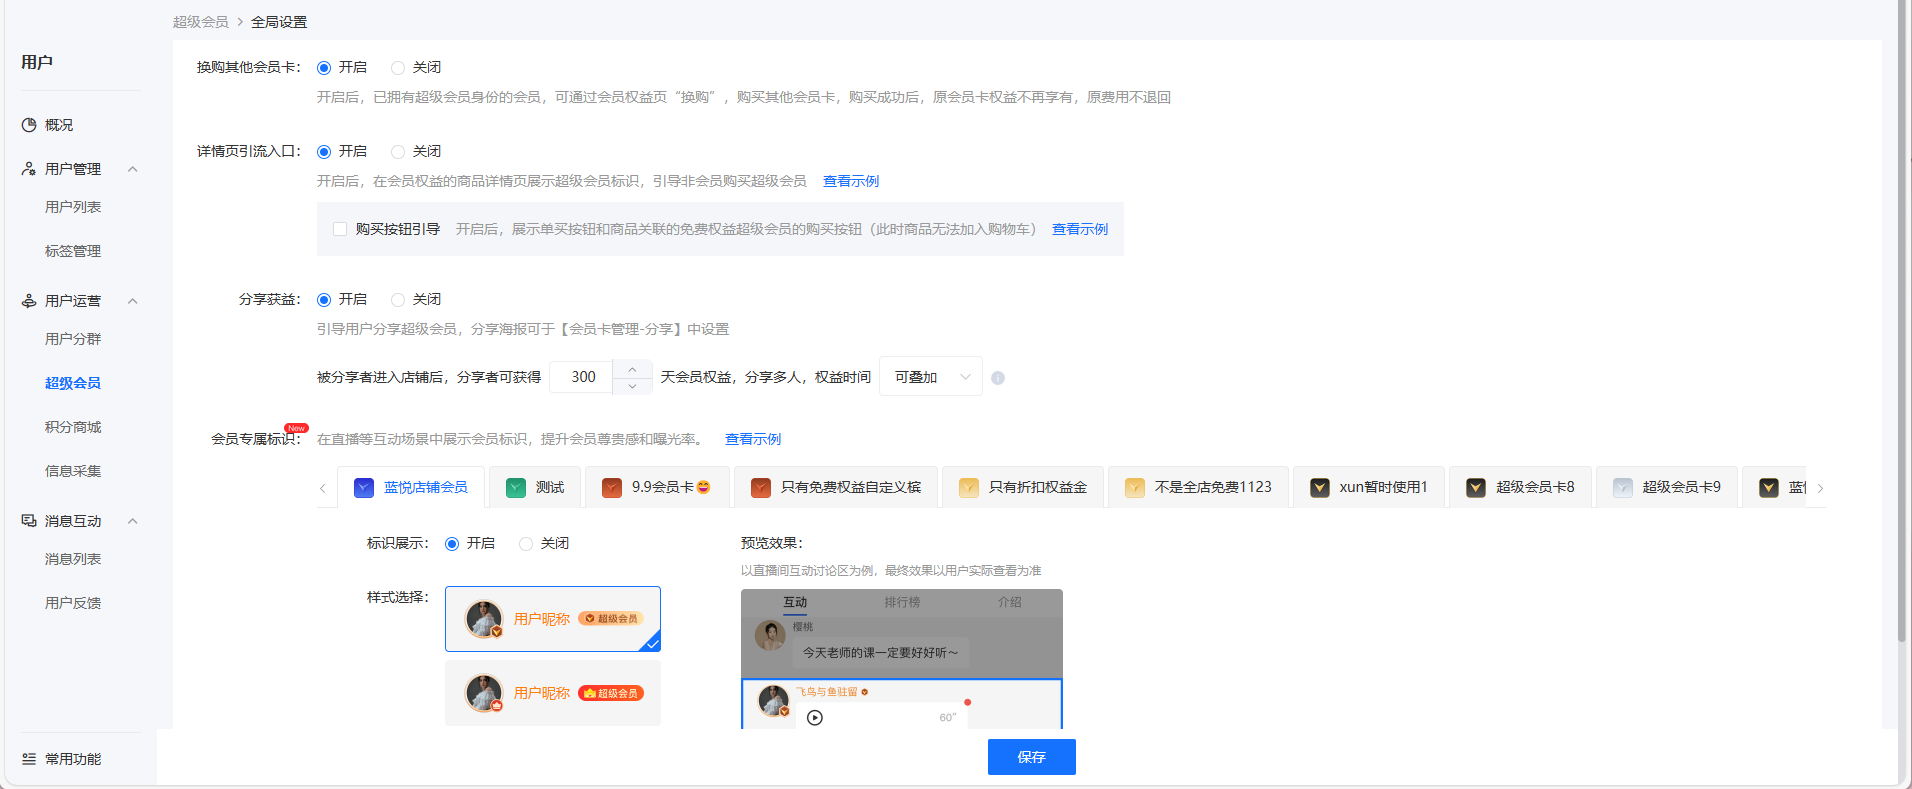1912x789 pixels.
Task: Switch to 蓝悦店铺会员 tab
Action: click(x=411, y=487)
